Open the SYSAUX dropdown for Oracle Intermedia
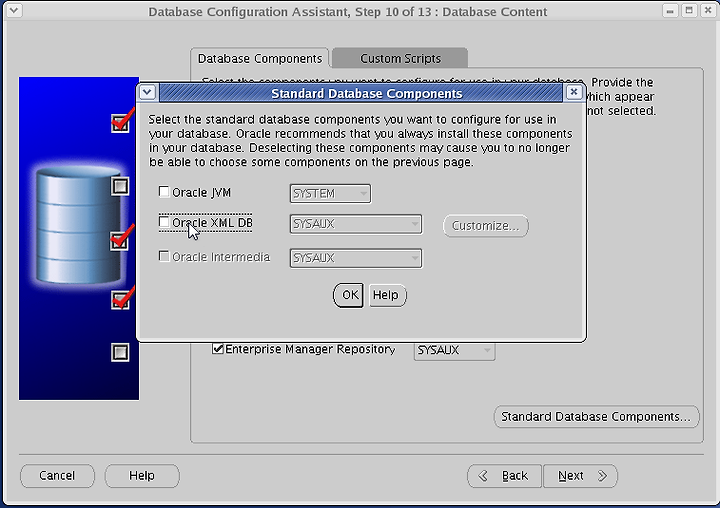720x508 pixels. [x=356, y=258]
